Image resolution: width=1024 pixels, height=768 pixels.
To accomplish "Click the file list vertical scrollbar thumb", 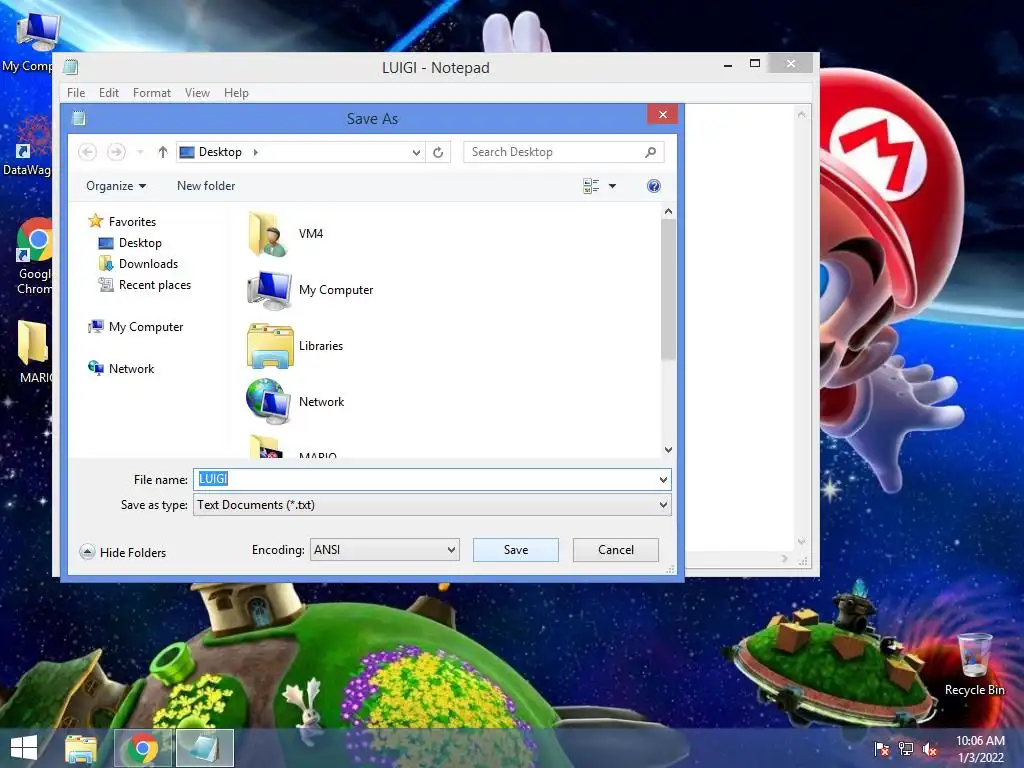I will click(x=668, y=289).
